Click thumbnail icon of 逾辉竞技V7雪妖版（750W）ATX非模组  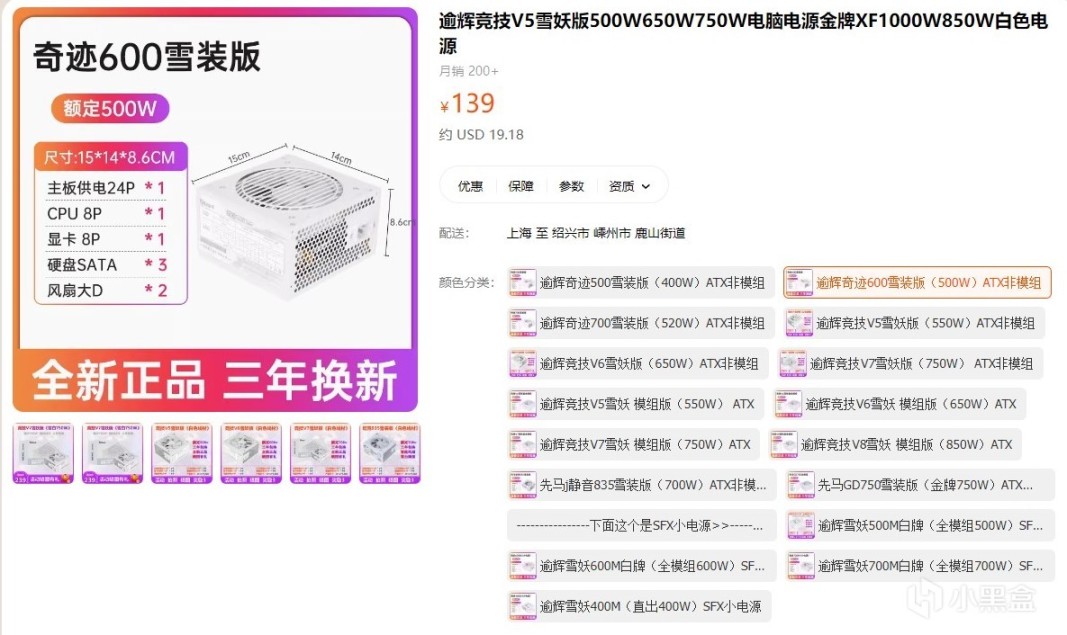(793, 363)
